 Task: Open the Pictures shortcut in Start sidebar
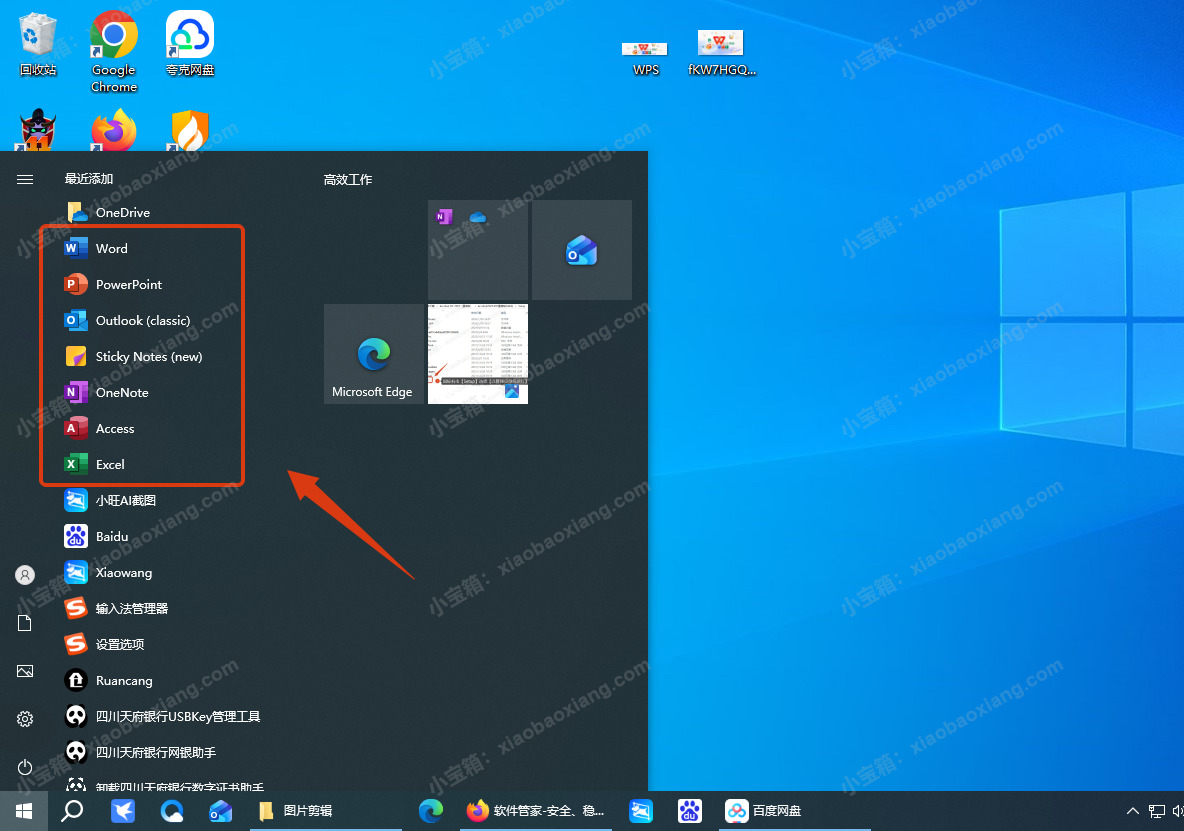click(x=25, y=671)
